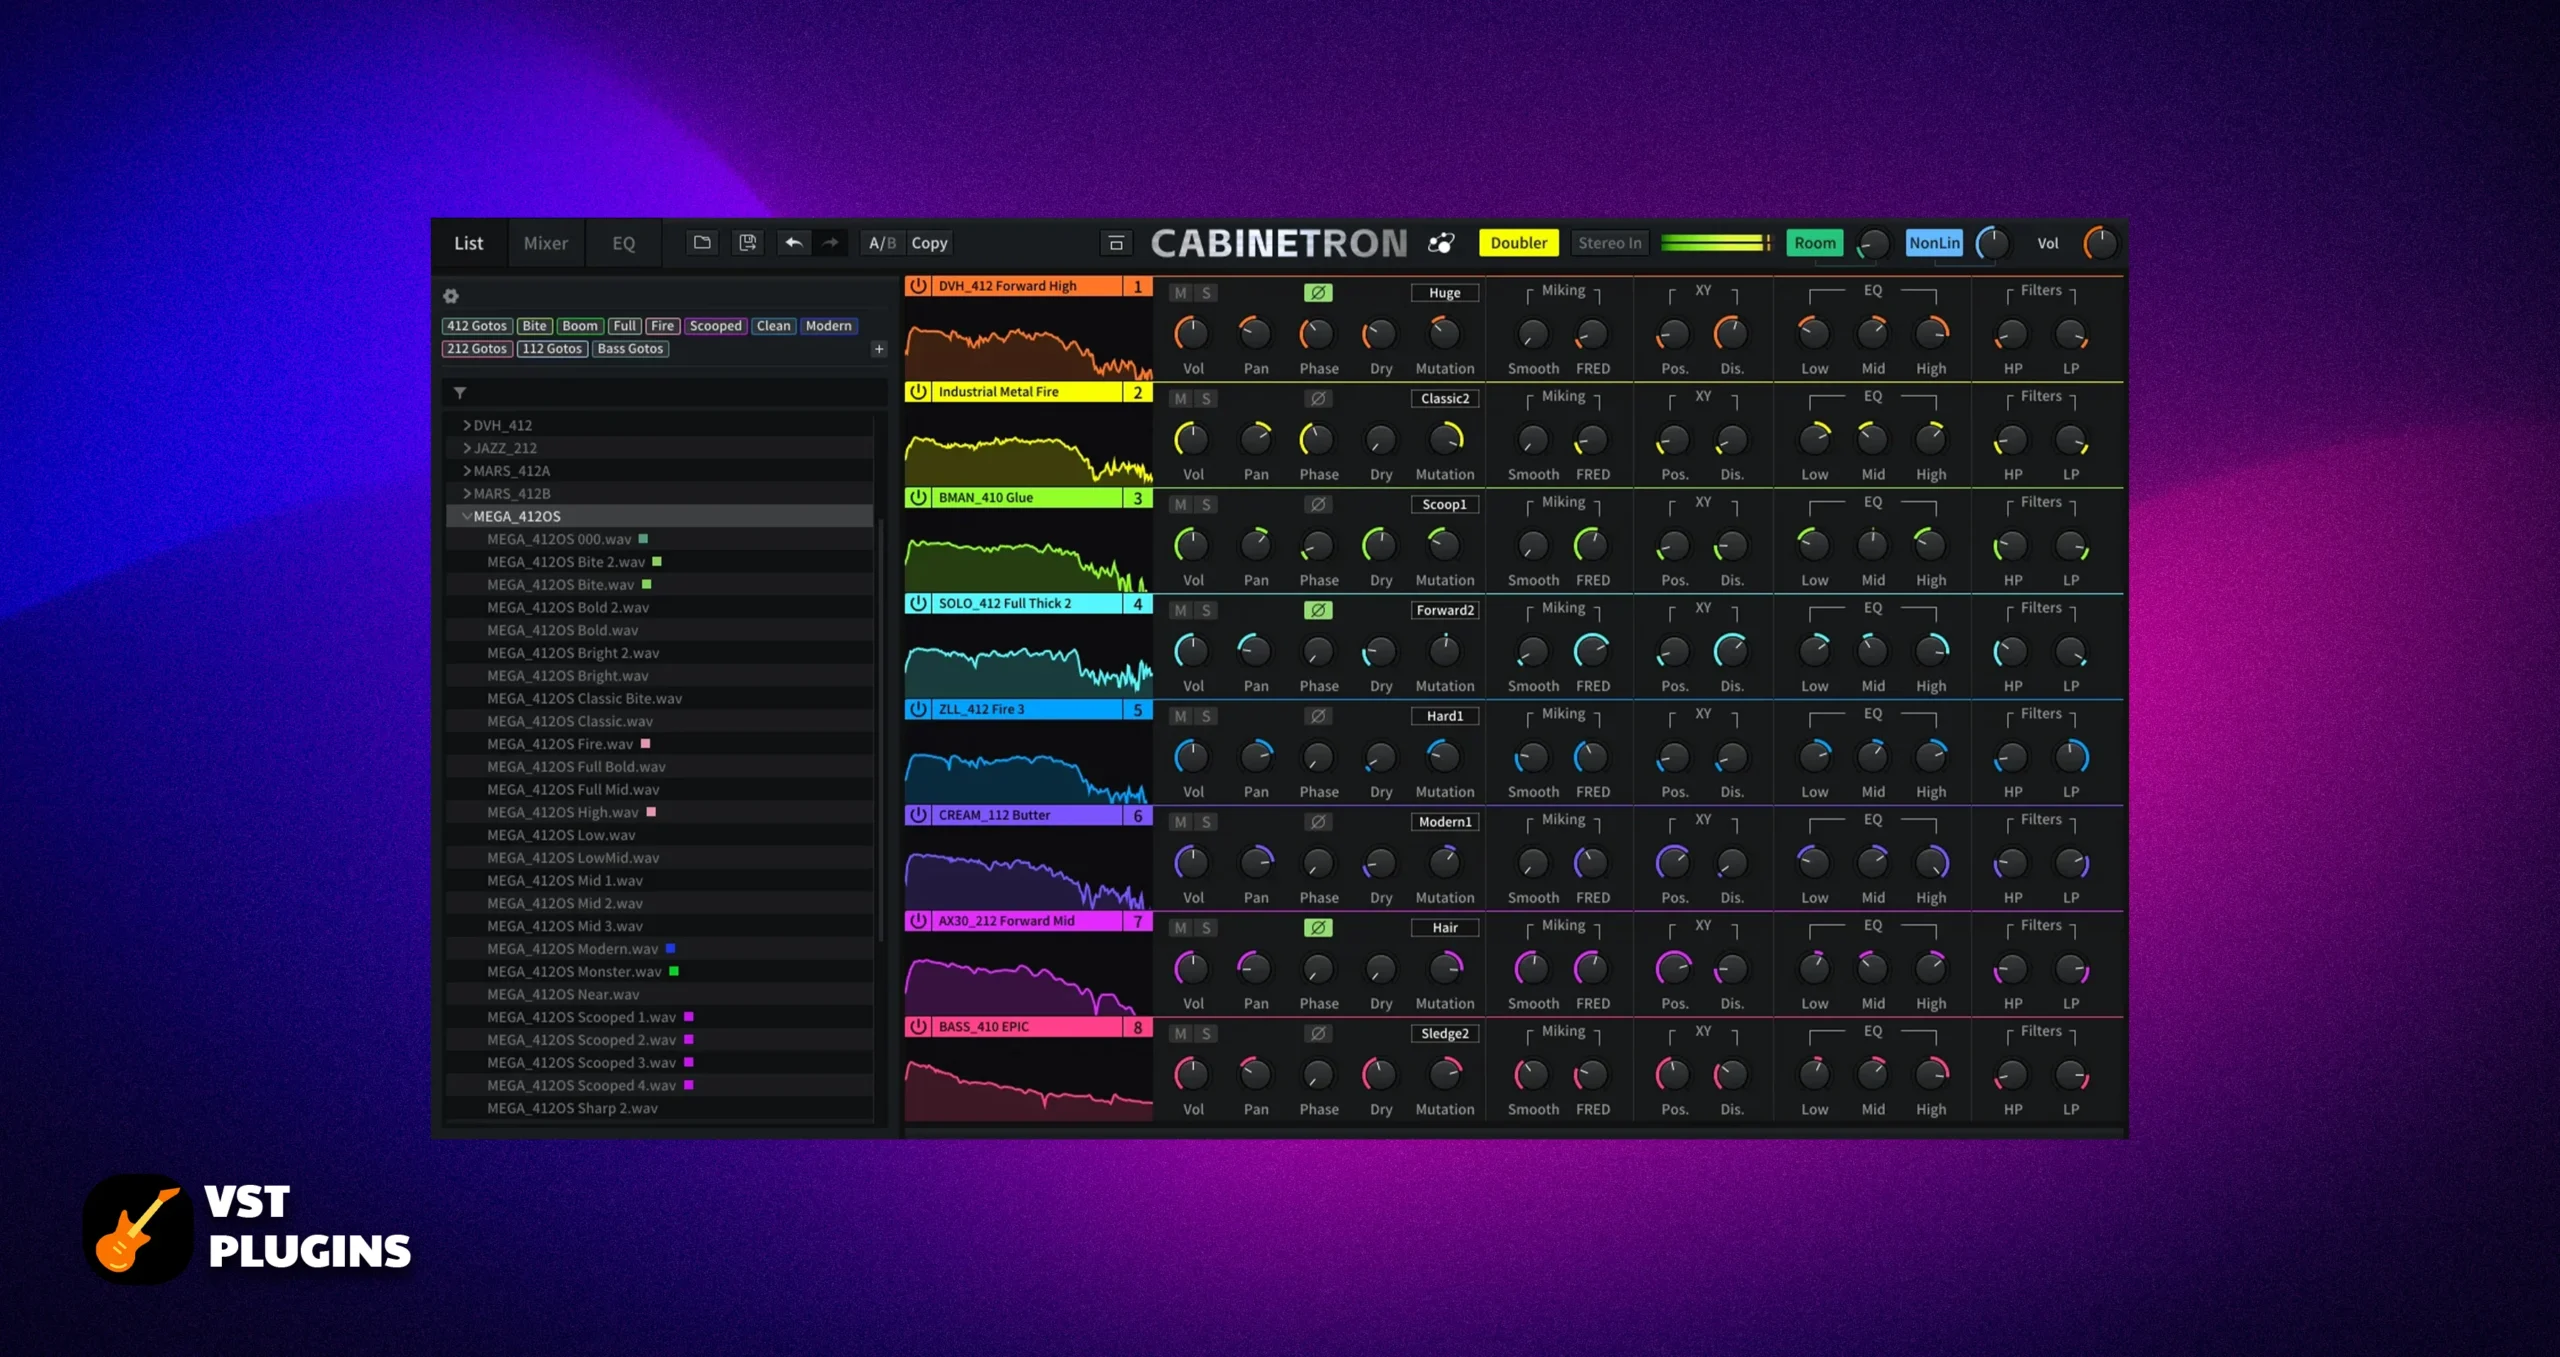2560x1357 pixels.
Task: Select the 212 Gotos tag button
Action: [477, 349]
